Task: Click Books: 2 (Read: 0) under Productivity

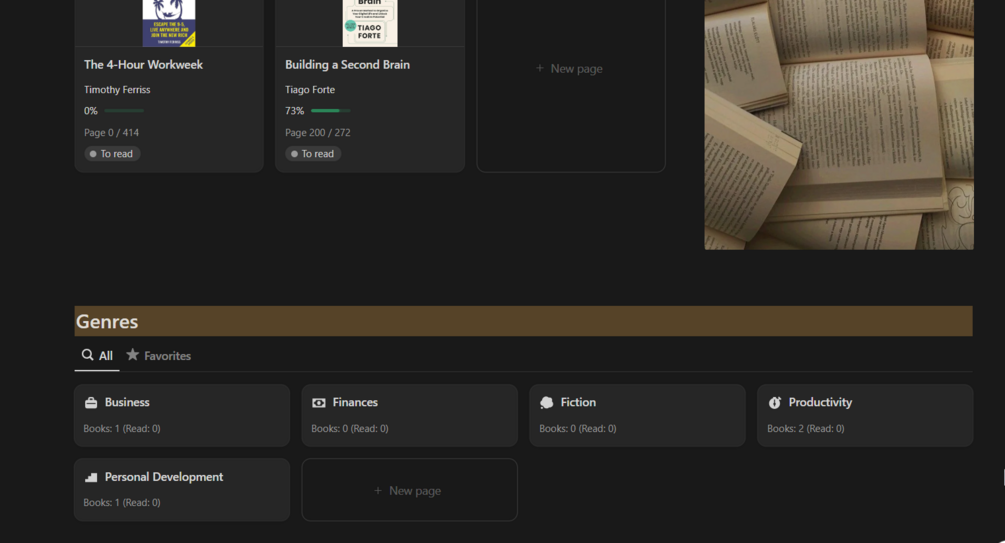Action: [806, 429]
